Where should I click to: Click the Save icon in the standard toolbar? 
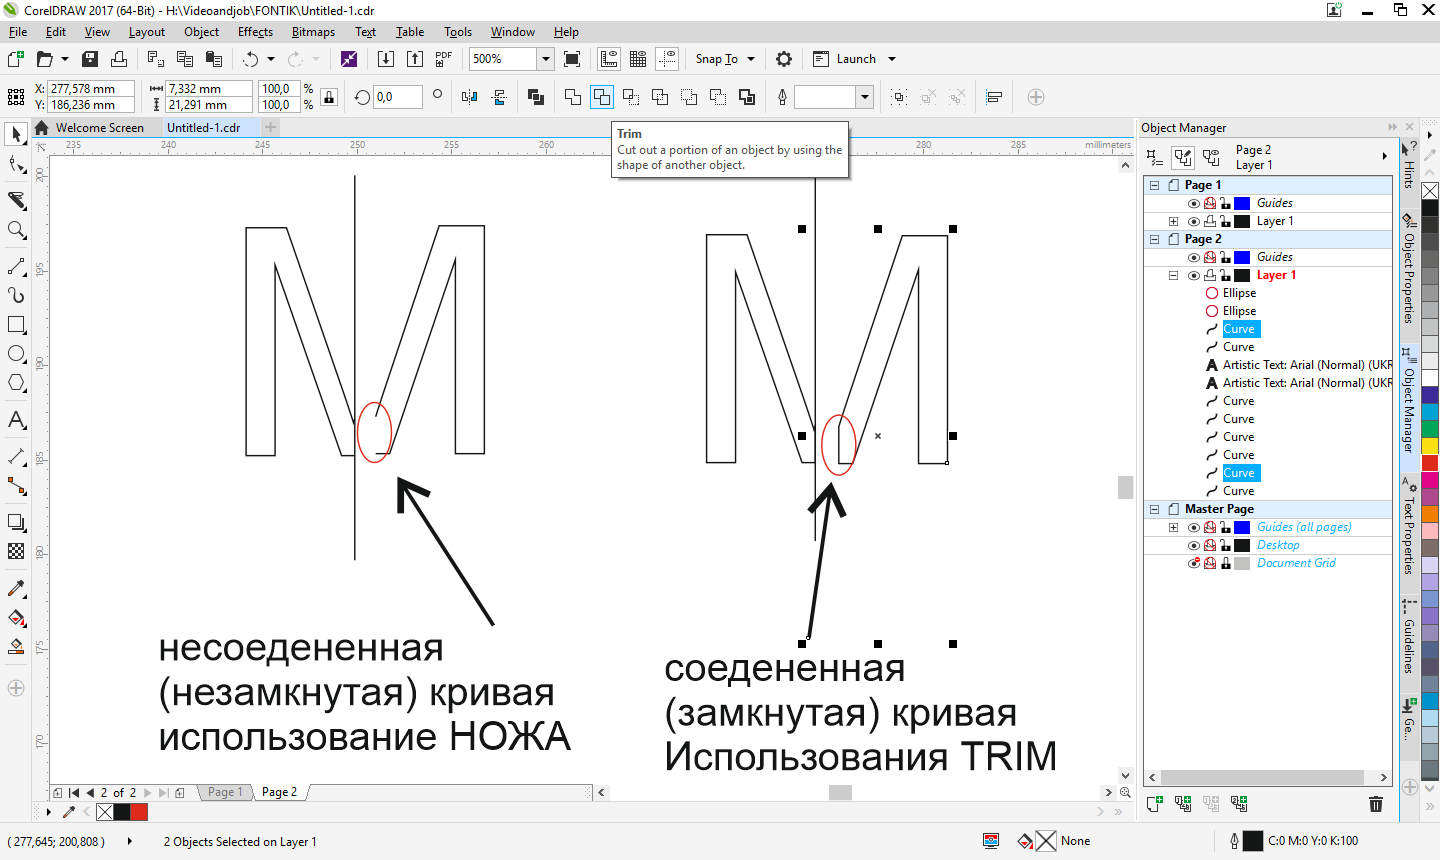(x=90, y=59)
